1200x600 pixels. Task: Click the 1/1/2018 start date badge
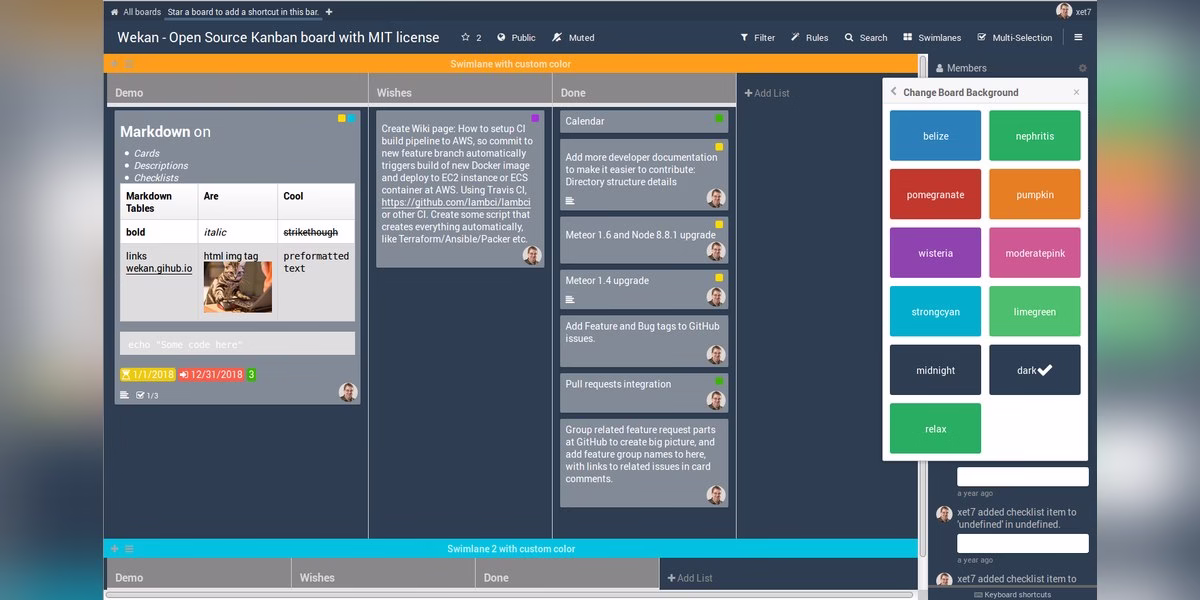click(x=147, y=374)
